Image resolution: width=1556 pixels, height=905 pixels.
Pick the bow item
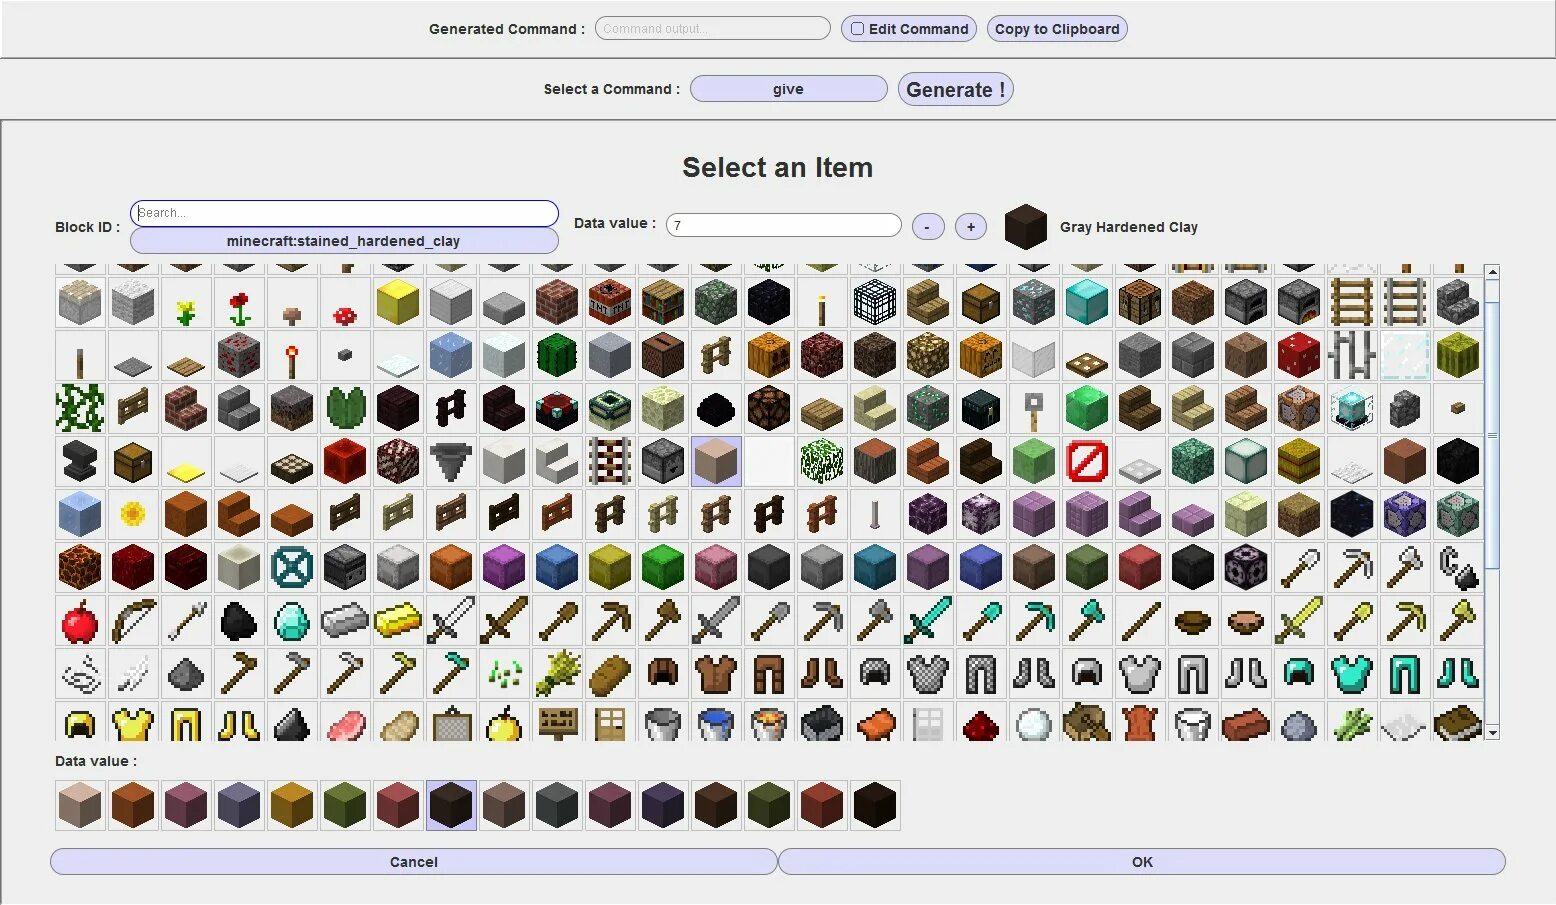click(x=133, y=621)
